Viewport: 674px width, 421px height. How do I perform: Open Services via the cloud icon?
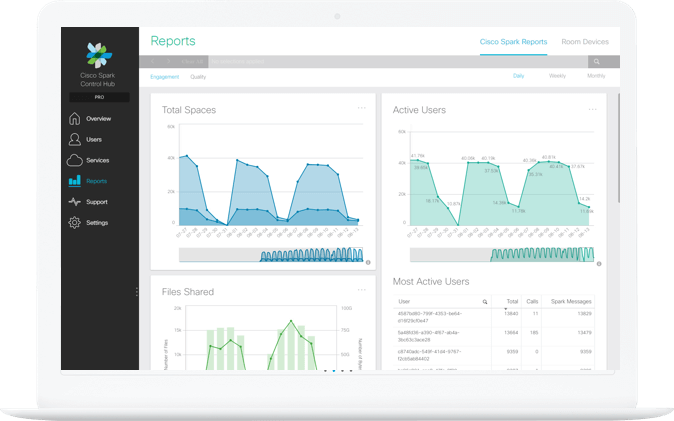tap(75, 160)
